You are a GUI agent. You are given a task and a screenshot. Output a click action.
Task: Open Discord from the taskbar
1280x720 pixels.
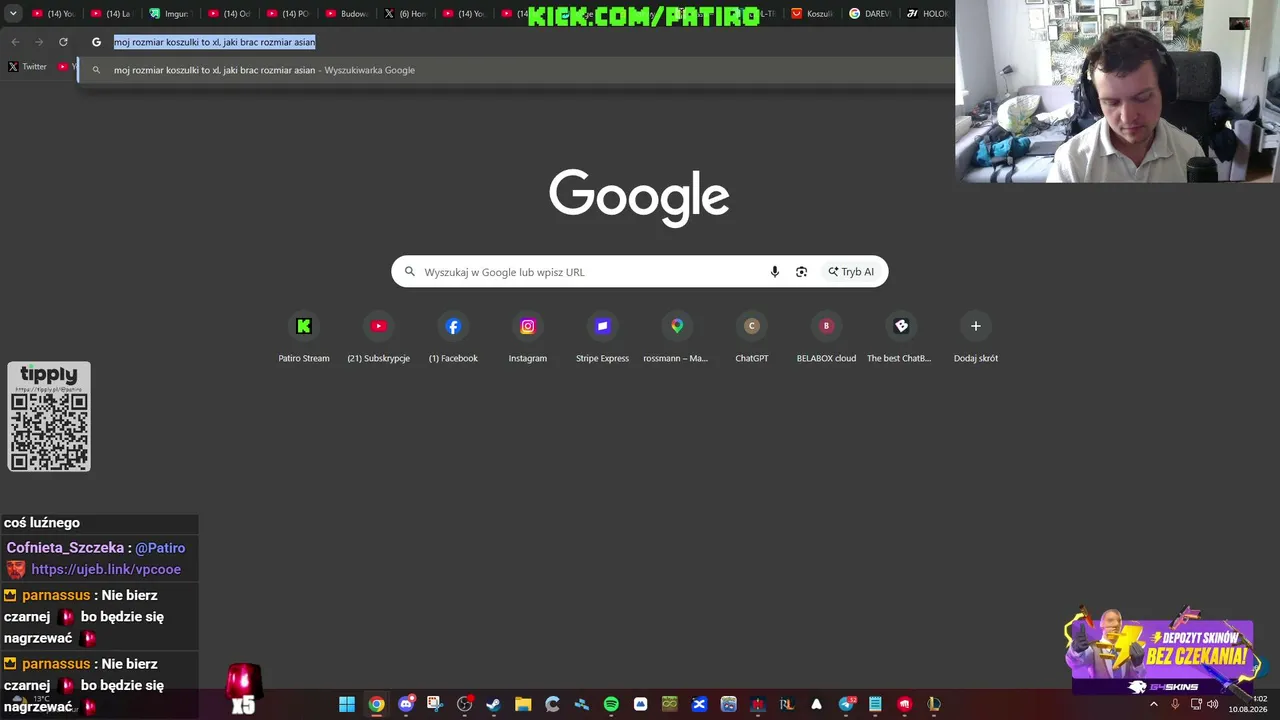click(x=406, y=704)
